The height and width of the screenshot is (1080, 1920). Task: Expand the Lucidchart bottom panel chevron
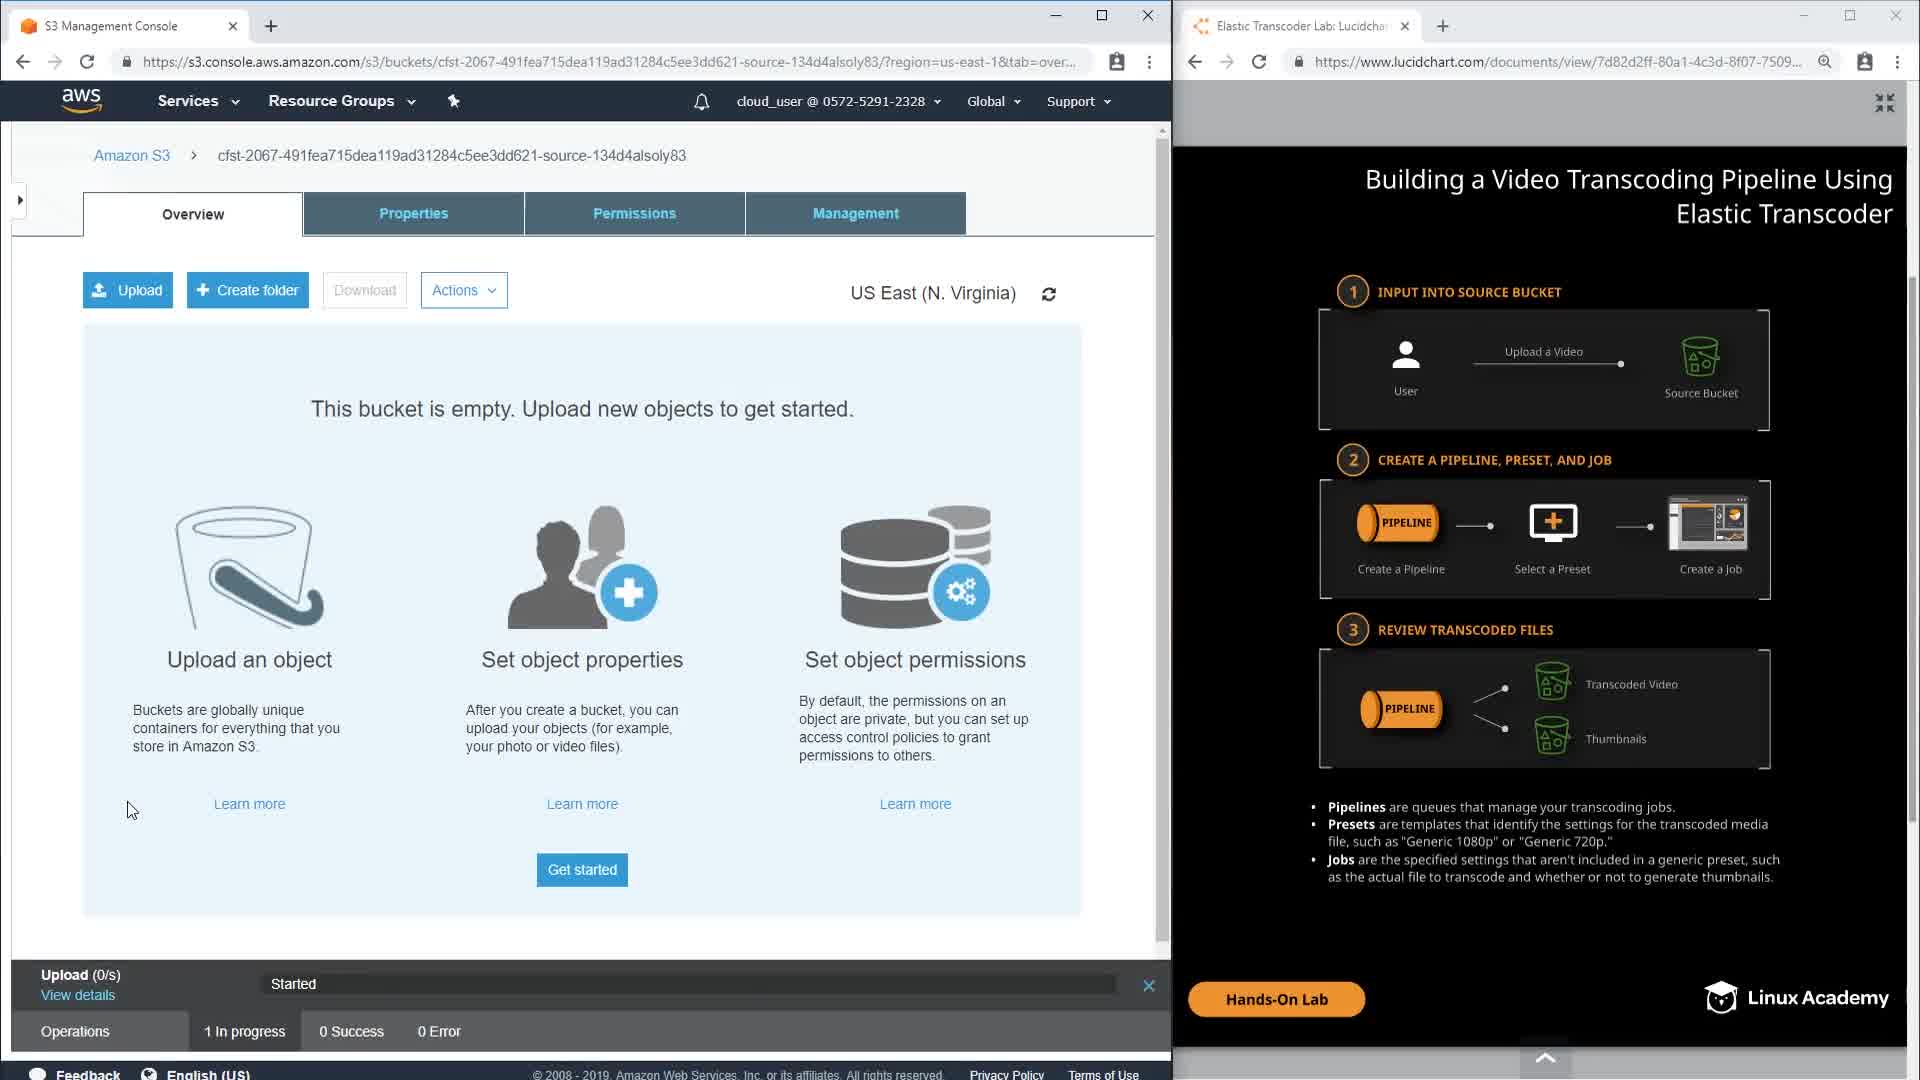[1545, 1058]
